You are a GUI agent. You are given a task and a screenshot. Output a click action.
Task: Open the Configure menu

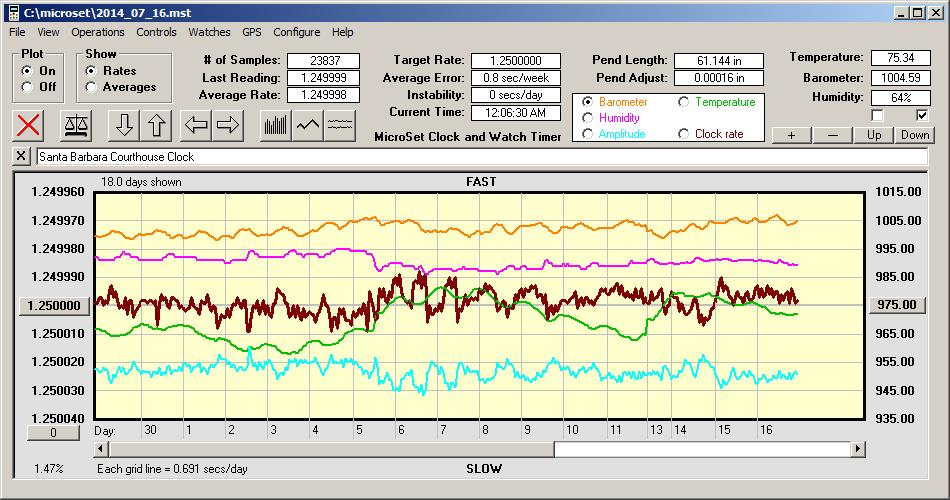pos(296,32)
